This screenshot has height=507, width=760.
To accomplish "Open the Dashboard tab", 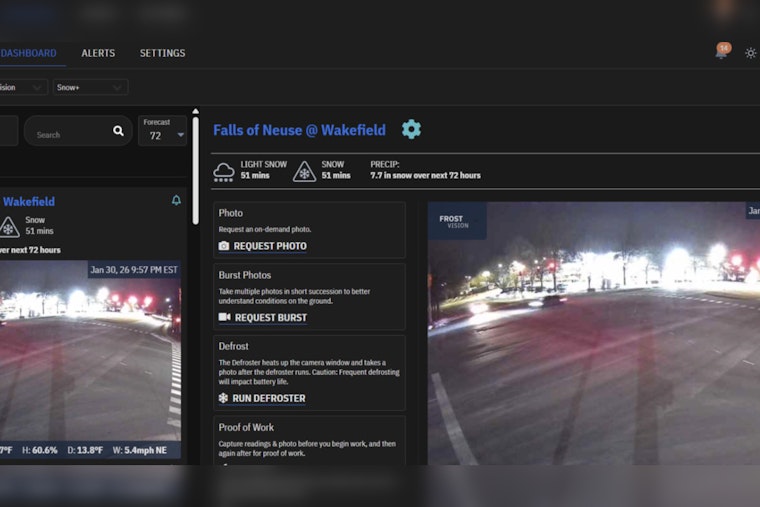I will click(x=28, y=53).
